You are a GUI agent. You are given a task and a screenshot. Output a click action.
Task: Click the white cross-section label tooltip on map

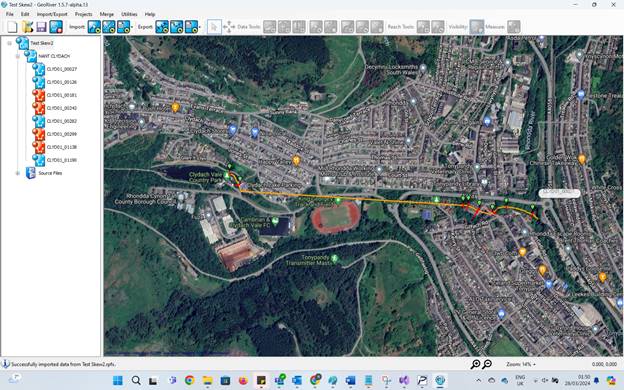point(559,193)
